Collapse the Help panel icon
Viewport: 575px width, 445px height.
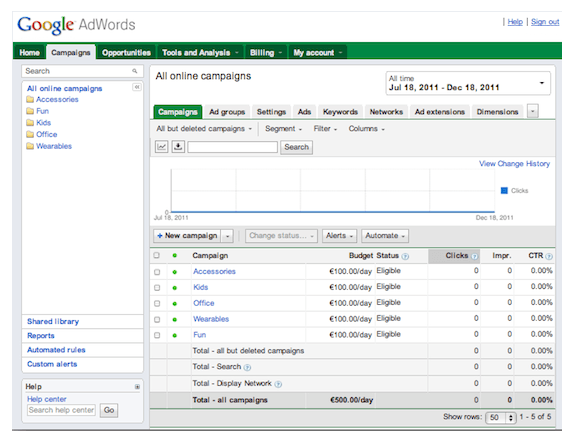coord(137,387)
